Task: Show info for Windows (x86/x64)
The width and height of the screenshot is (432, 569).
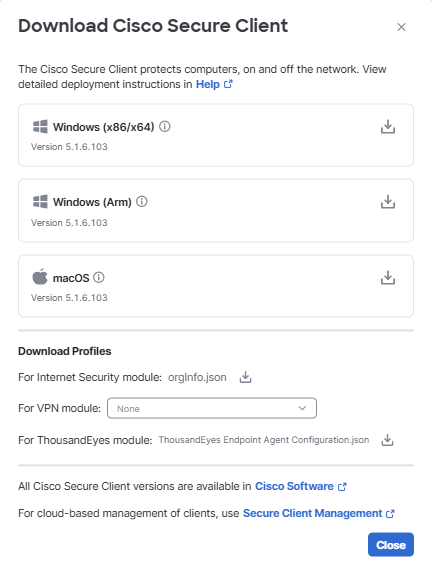Action: [x=165, y=127]
